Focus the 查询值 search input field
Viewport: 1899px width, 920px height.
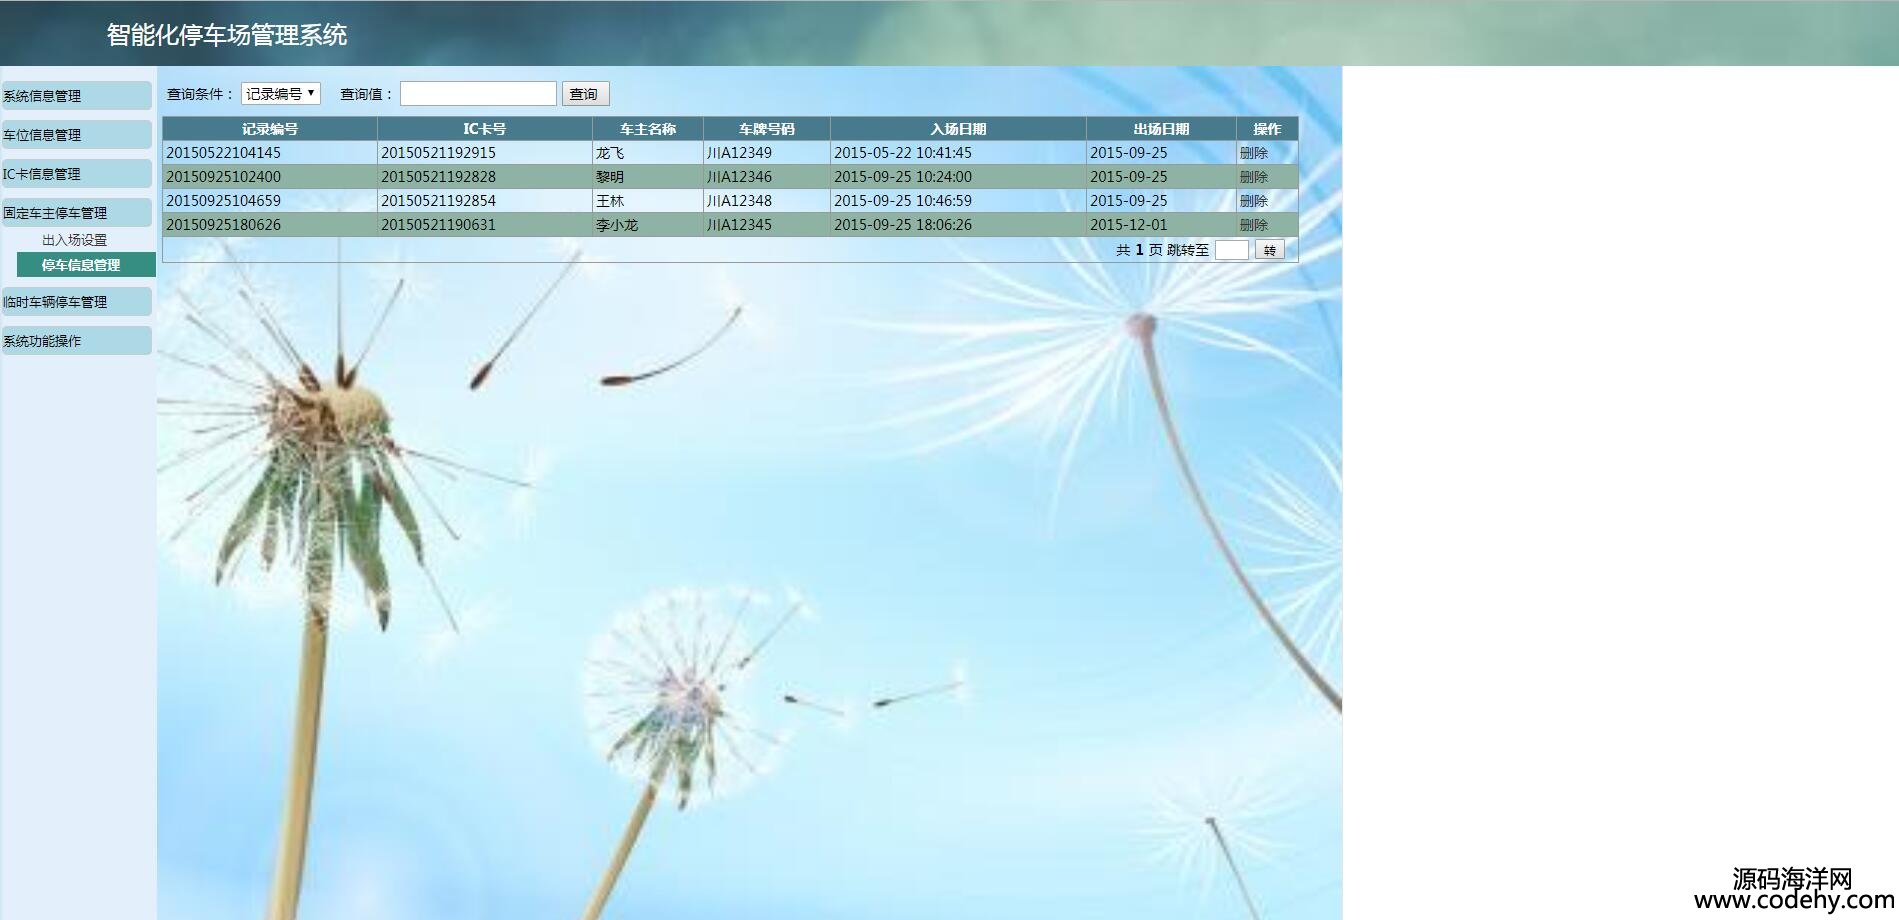[478, 94]
